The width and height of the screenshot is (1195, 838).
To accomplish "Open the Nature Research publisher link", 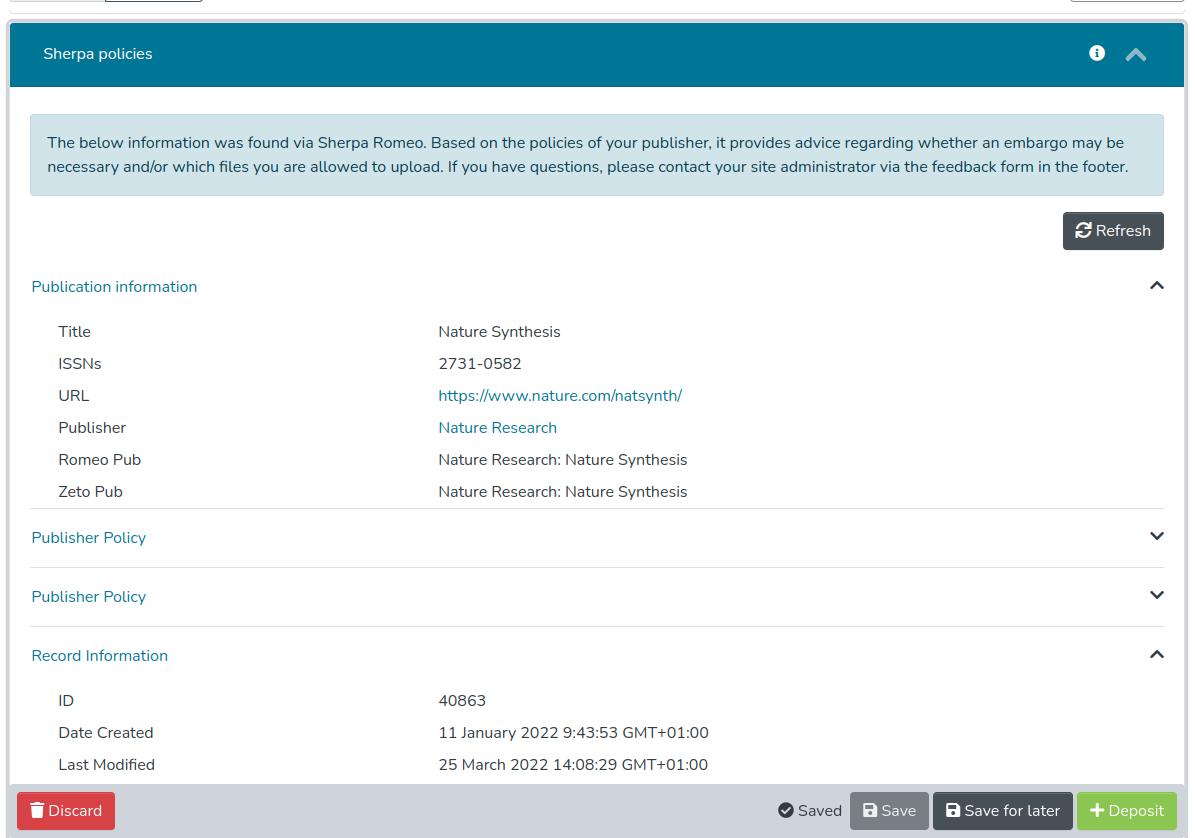I will (497, 428).
